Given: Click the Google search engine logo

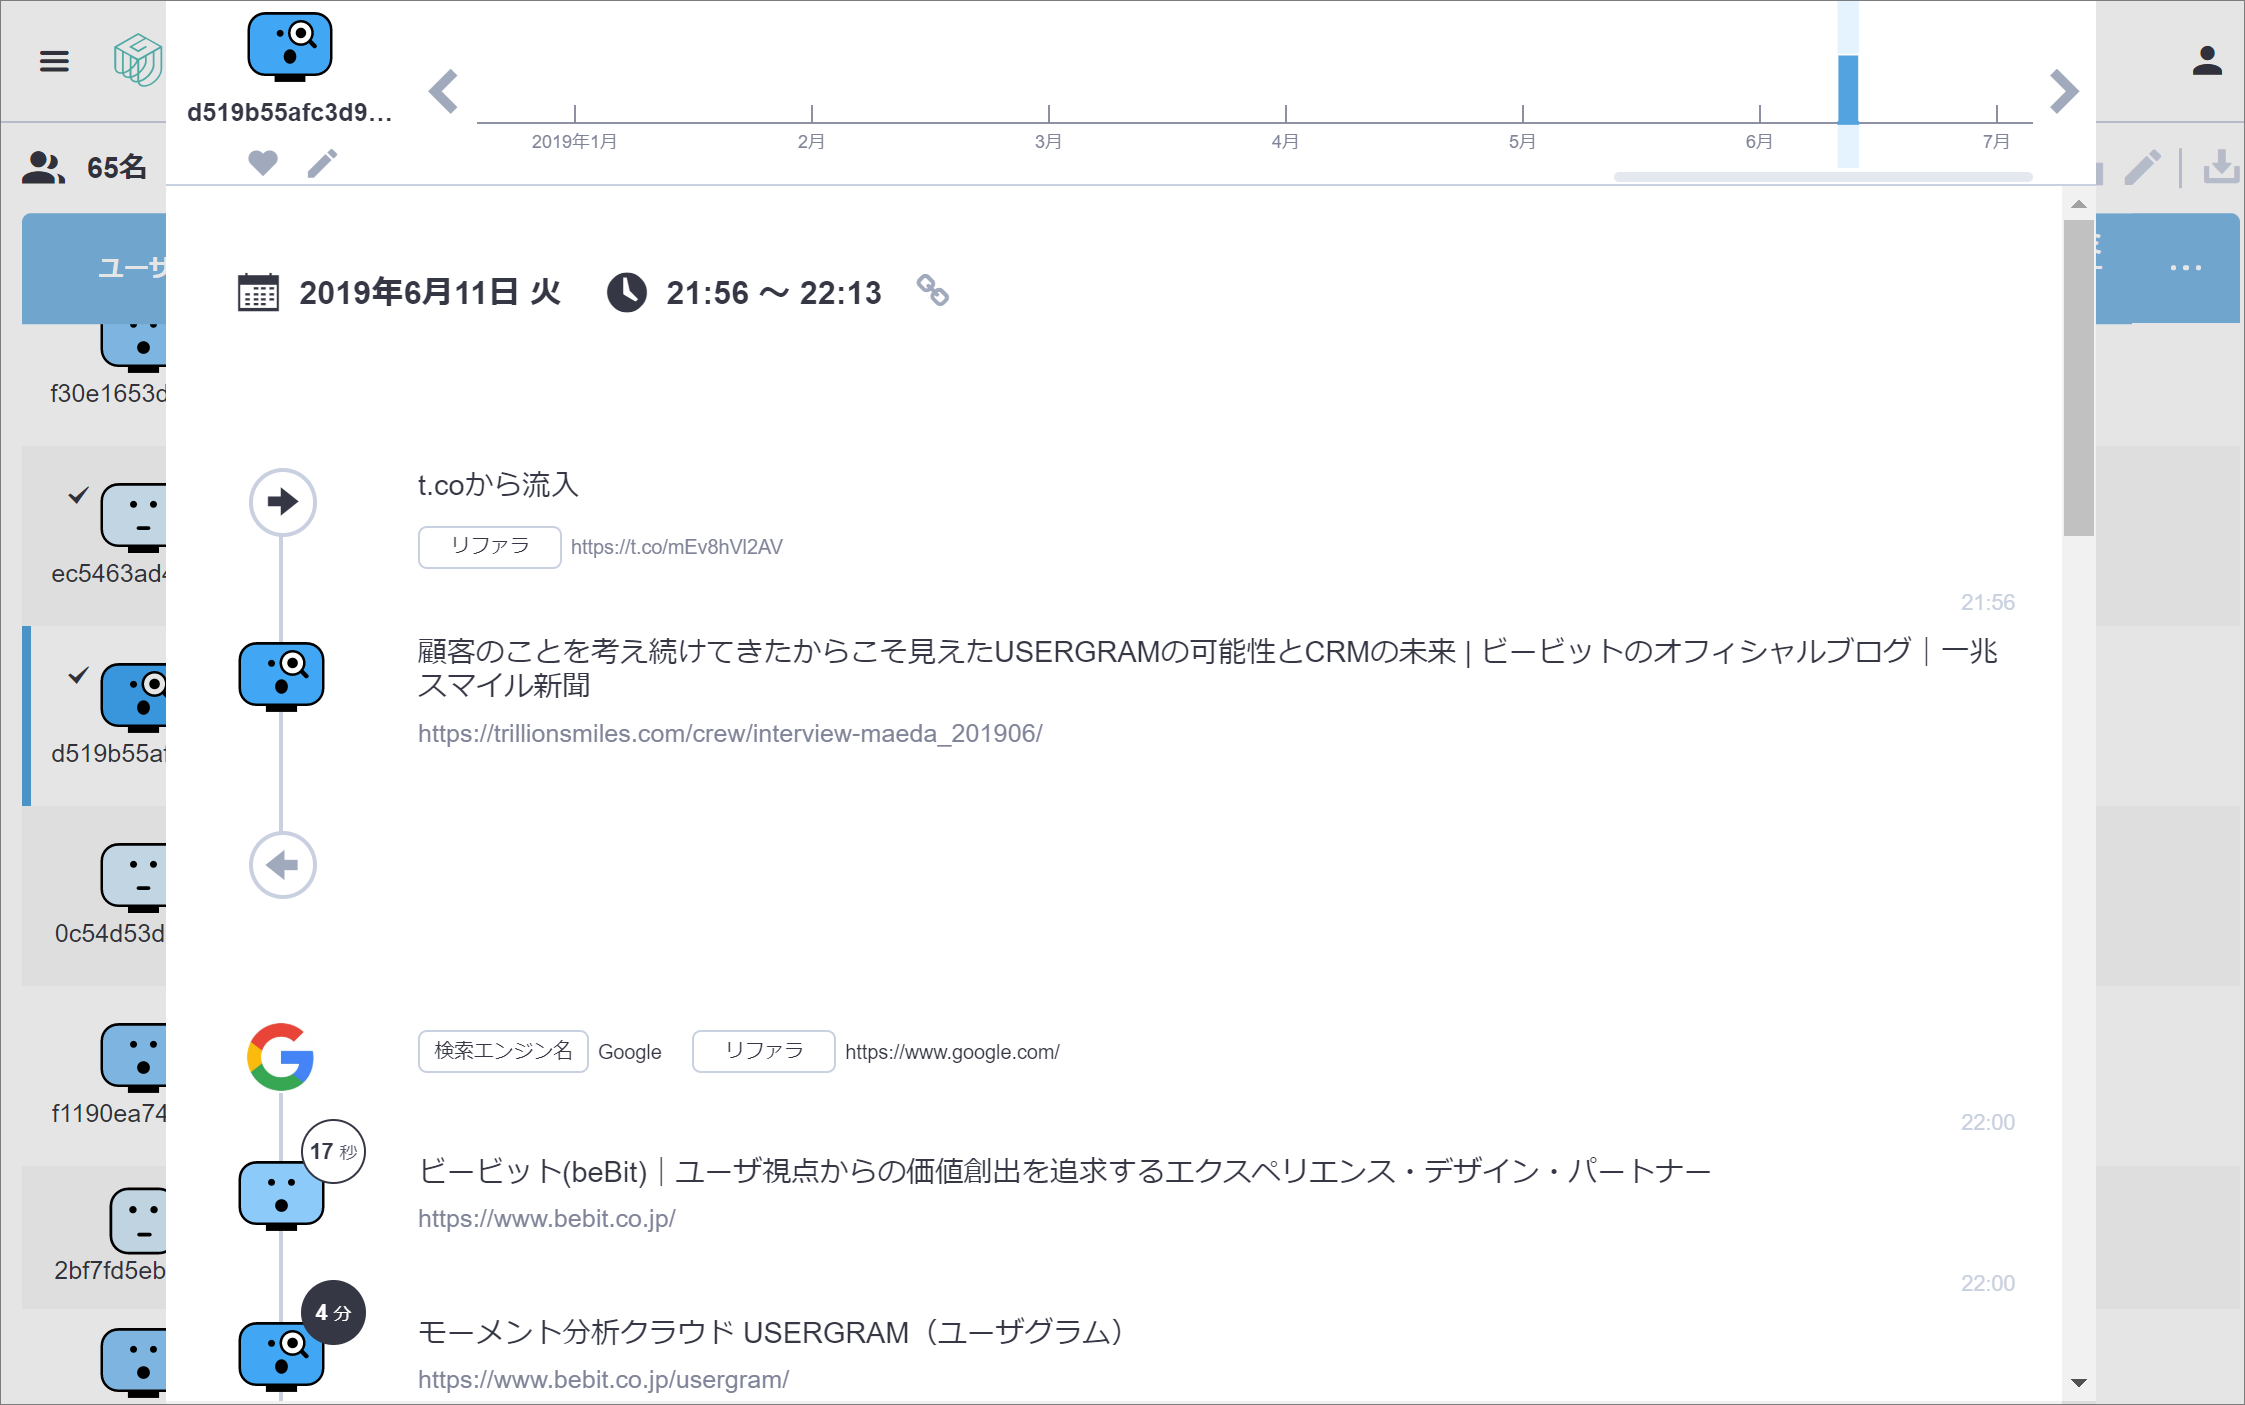Looking at the screenshot, I should pyautogui.click(x=281, y=1056).
